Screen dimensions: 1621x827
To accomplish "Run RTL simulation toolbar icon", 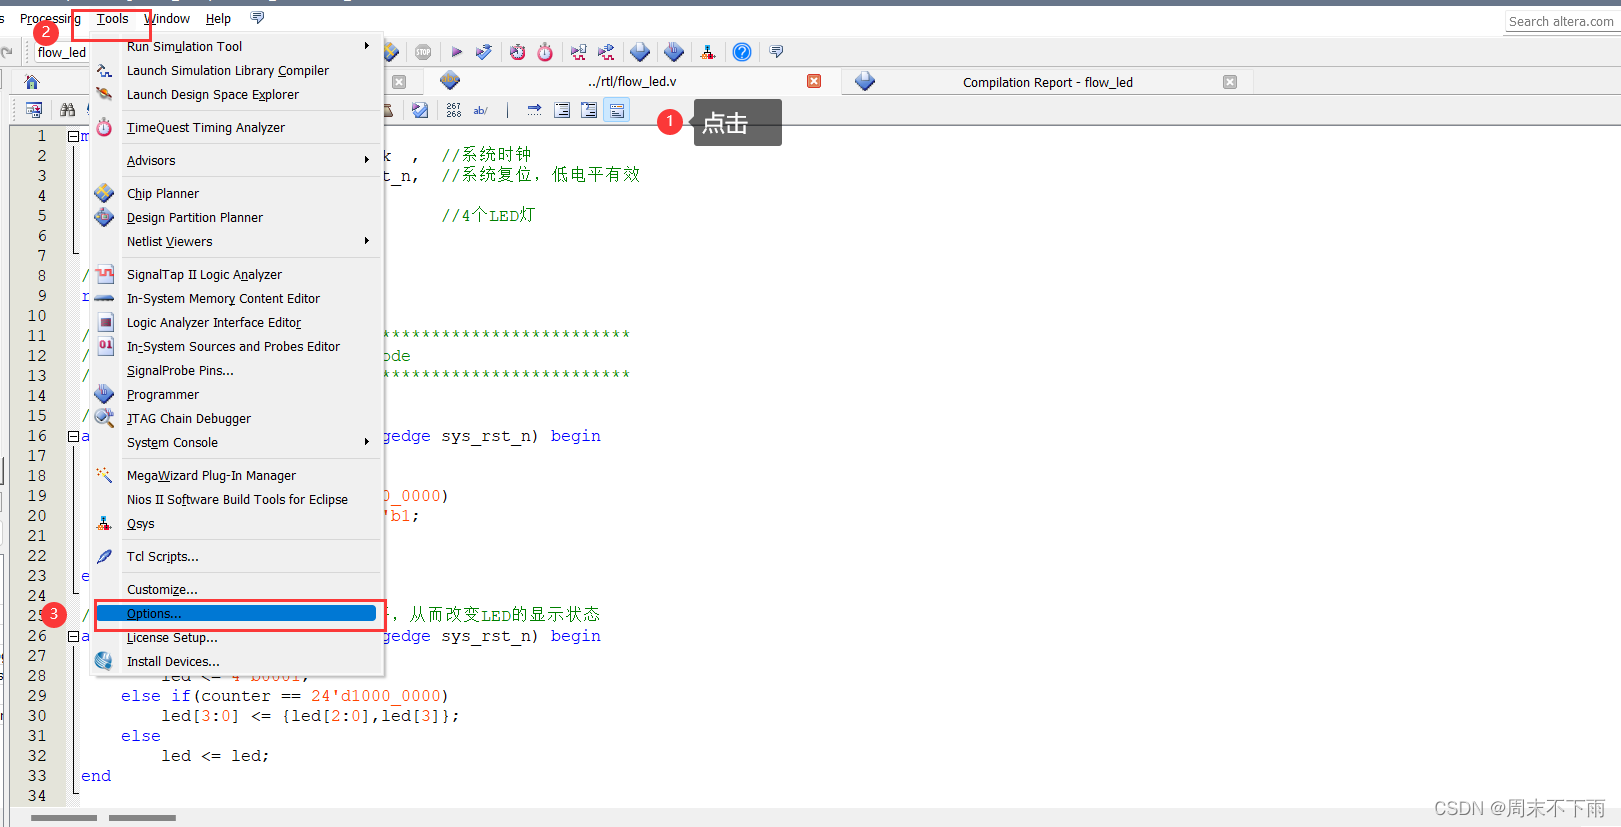I will [578, 52].
